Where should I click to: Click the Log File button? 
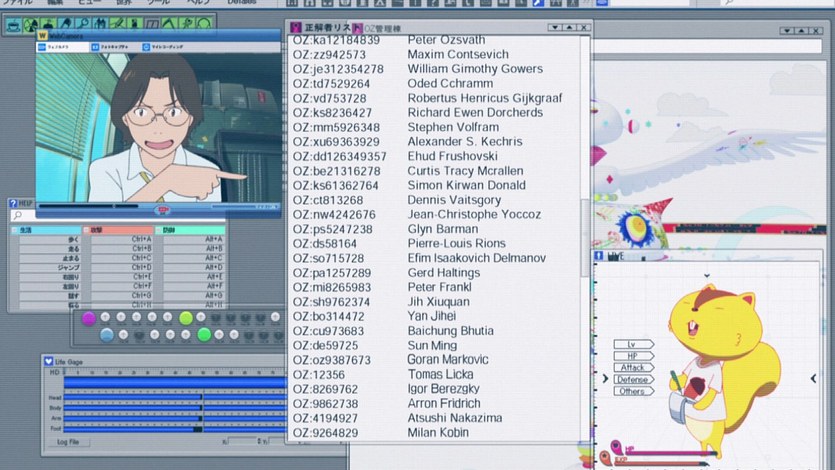pos(68,441)
